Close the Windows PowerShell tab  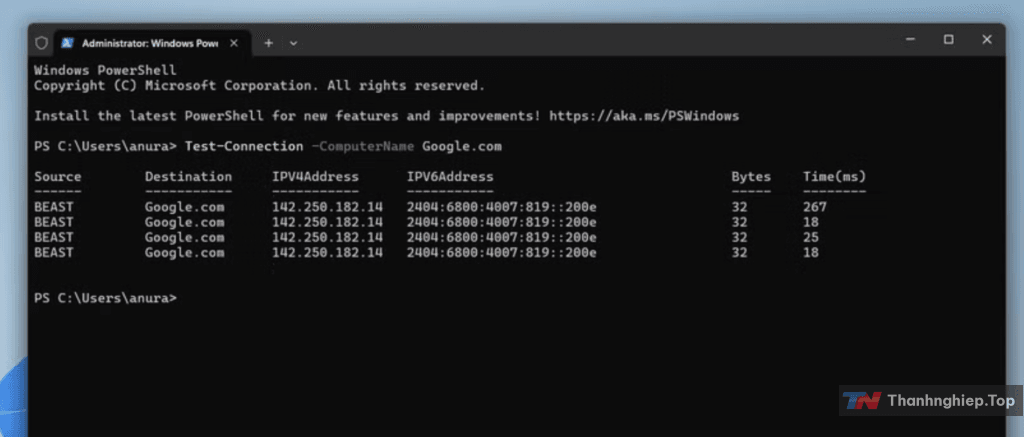click(234, 43)
